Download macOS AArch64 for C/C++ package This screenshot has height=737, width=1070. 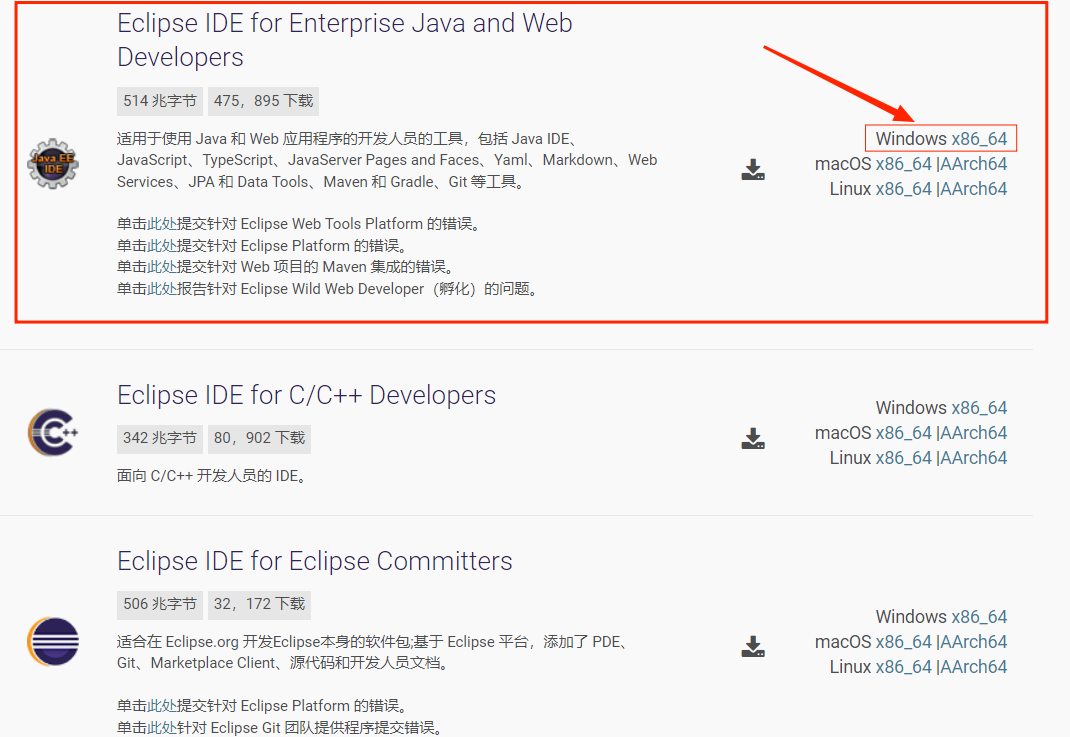click(x=974, y=433)
